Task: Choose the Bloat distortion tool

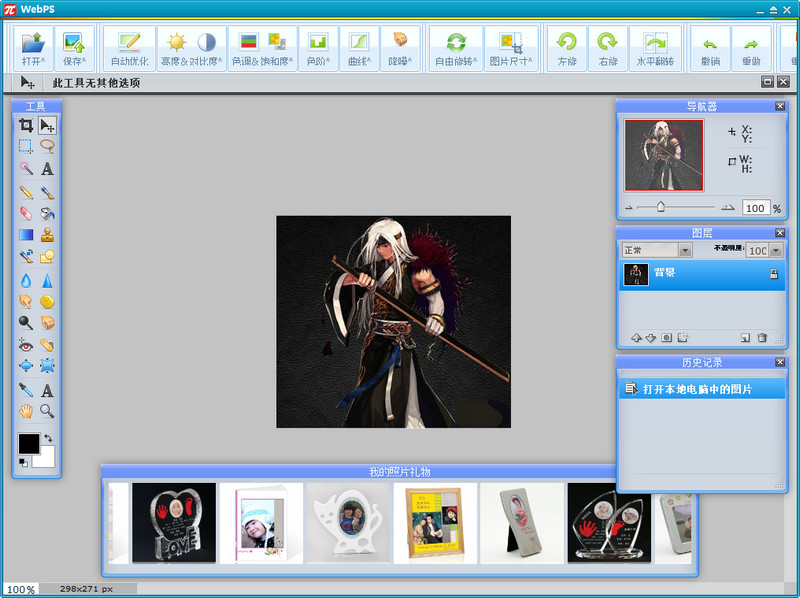Action: 26,365
